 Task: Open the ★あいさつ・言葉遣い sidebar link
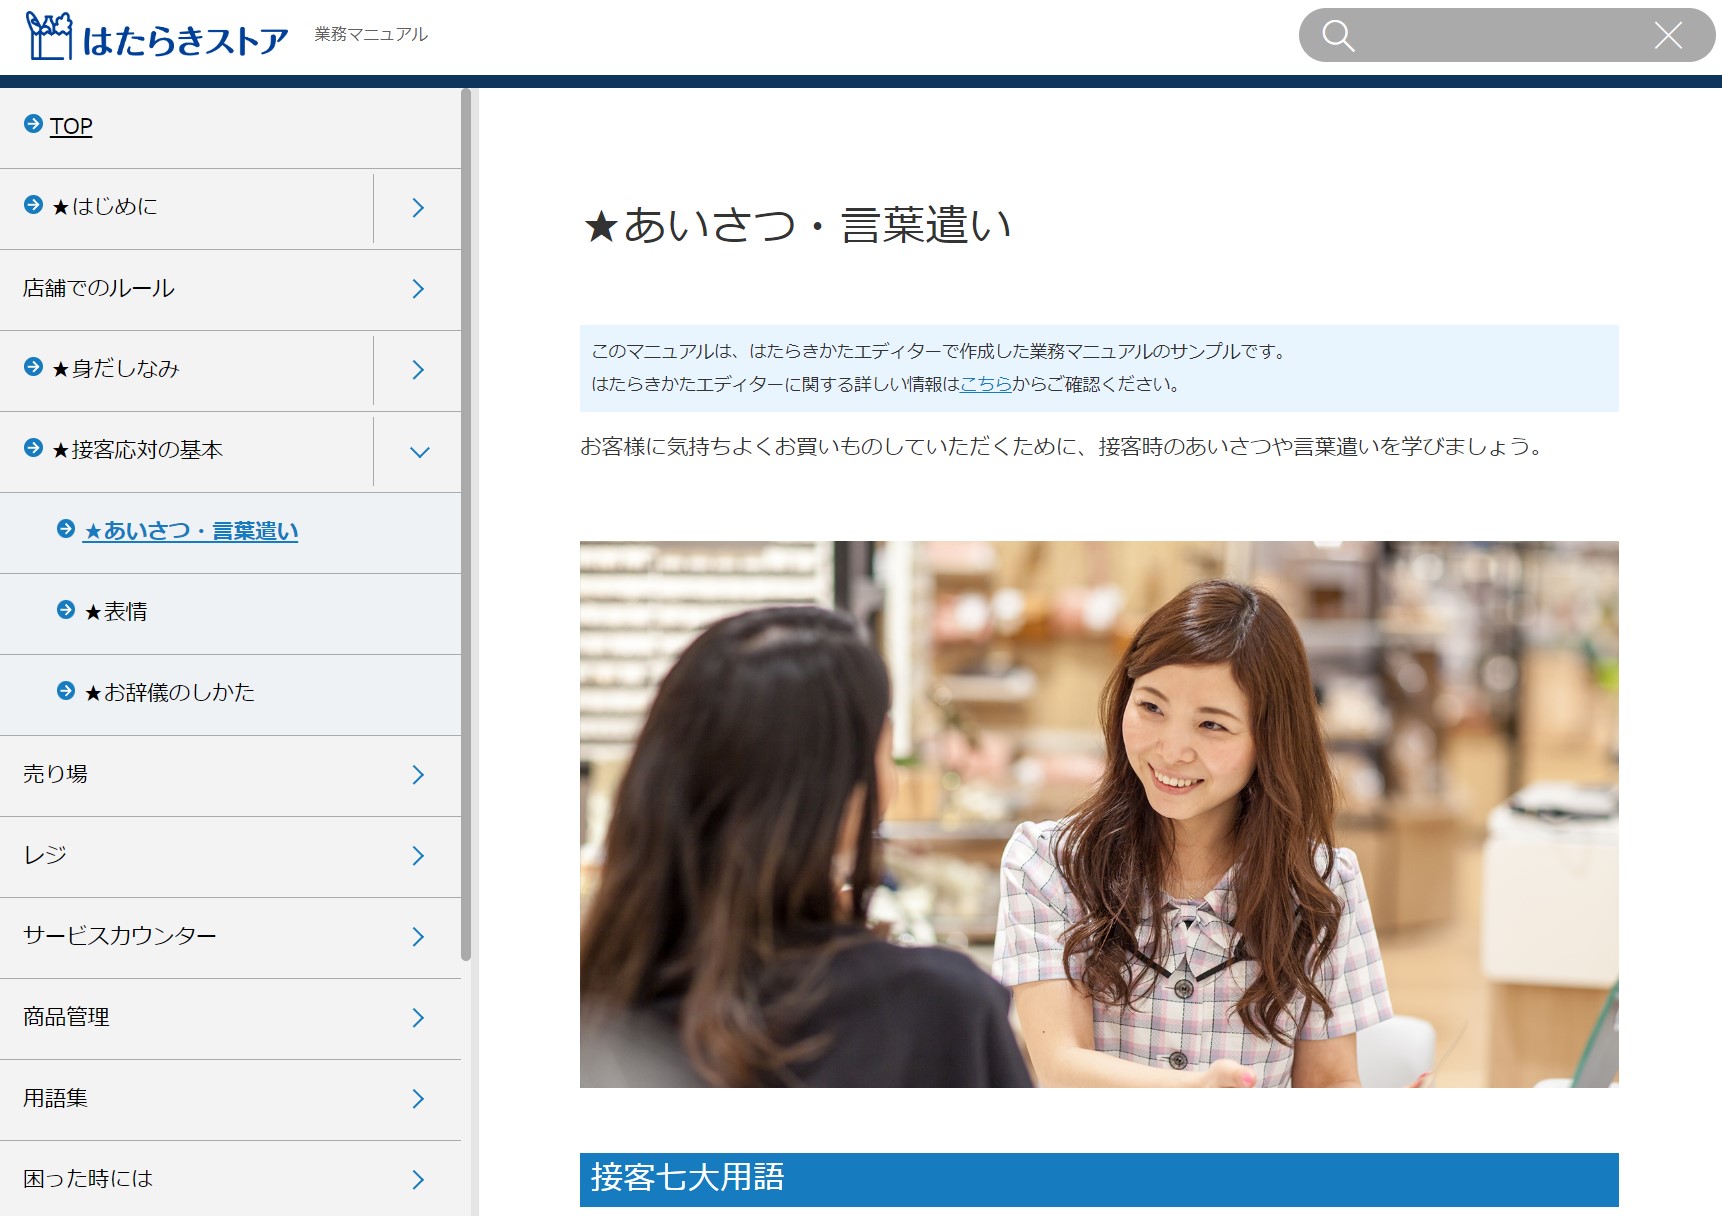(190, 531)
